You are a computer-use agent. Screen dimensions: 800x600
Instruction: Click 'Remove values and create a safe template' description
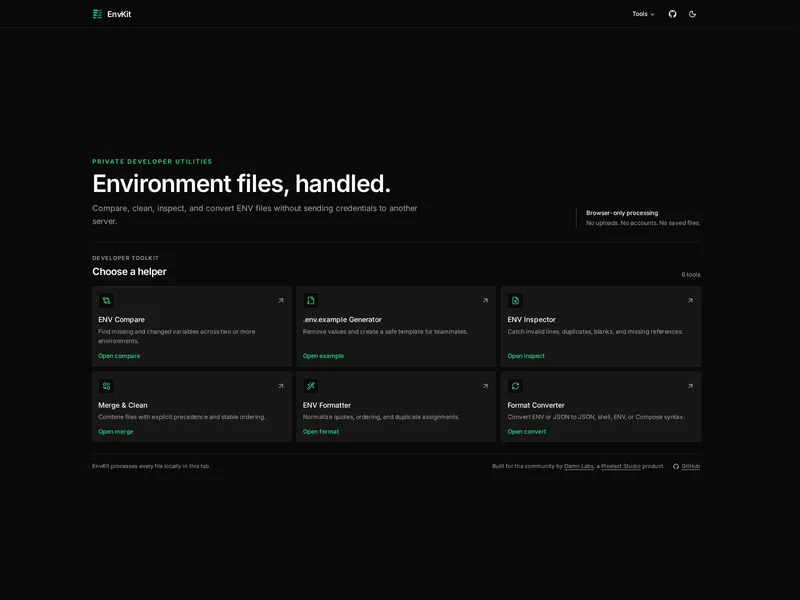tap(385, 332)
